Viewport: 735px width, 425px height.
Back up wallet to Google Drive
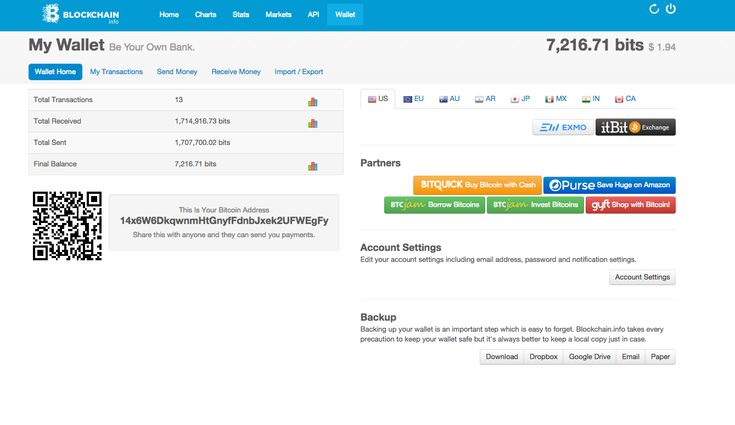[588, 356]
